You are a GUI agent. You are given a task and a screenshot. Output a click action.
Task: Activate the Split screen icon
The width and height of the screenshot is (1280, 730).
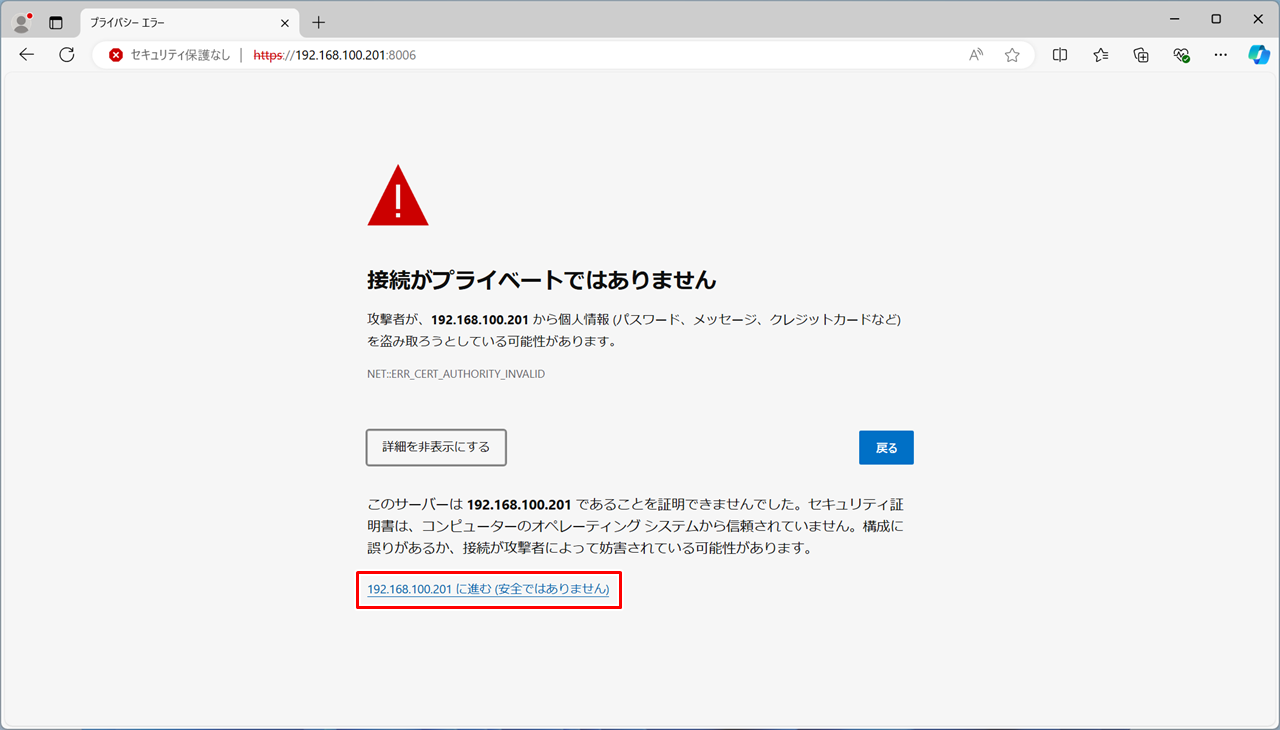1059,55
